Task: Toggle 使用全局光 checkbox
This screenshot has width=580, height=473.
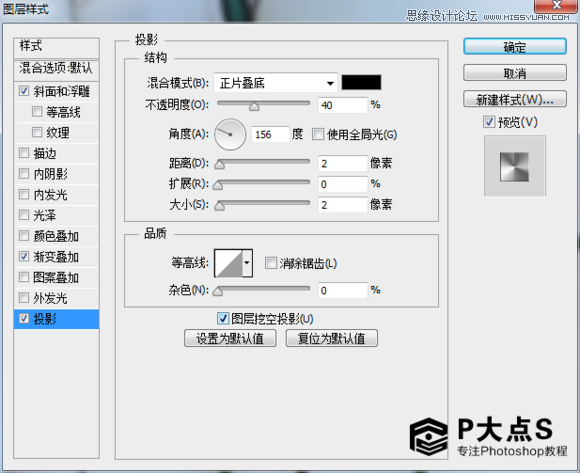Action: pyautogui.click(x=318, y=134)
